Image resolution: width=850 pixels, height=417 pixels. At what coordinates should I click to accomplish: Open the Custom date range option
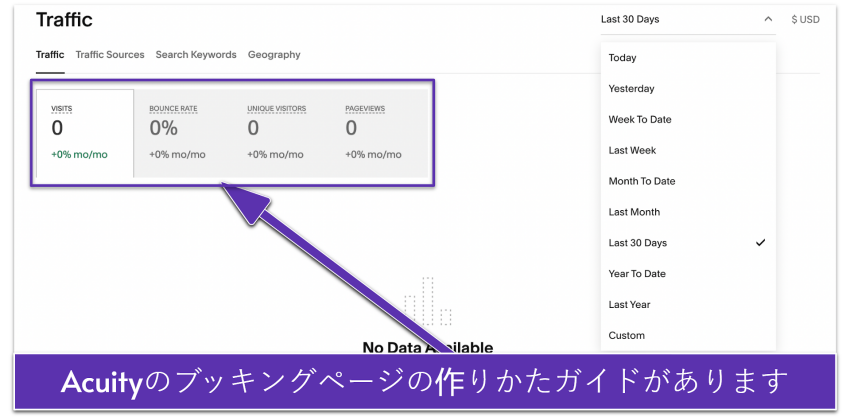pos(688,336)
